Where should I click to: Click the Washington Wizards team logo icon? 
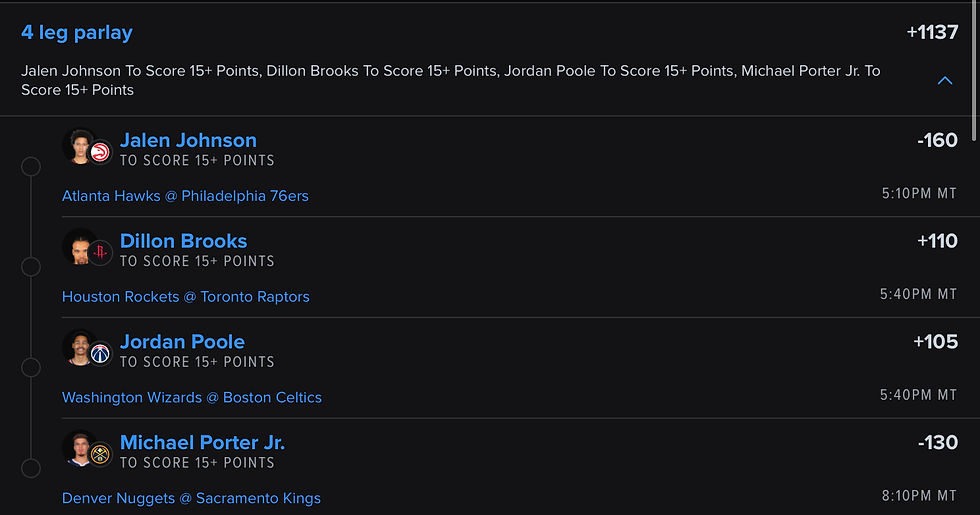click(100, 354)
